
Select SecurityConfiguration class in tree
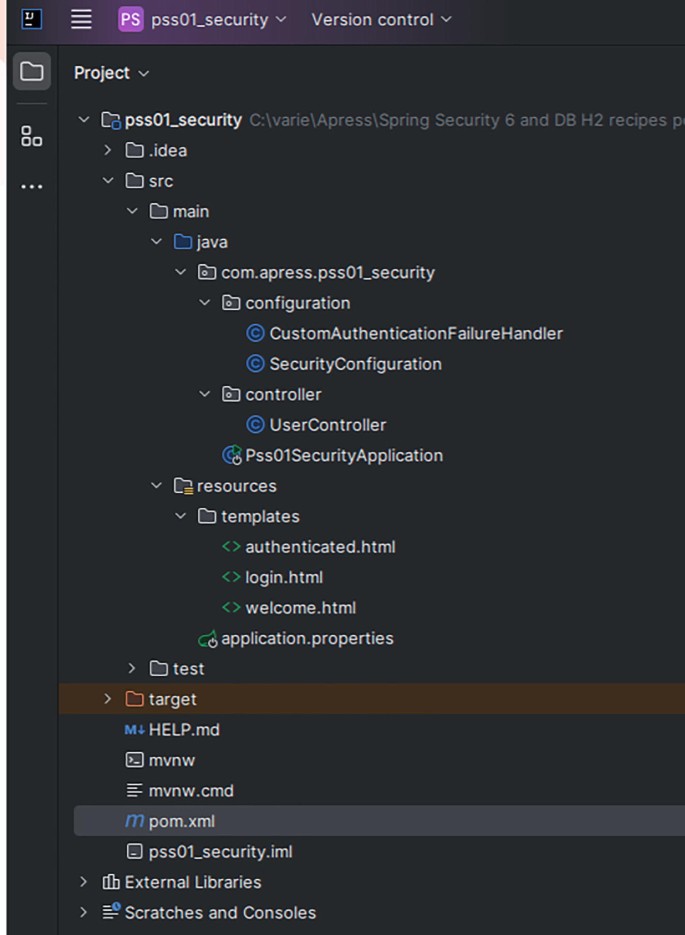click(x=355, y=364)
